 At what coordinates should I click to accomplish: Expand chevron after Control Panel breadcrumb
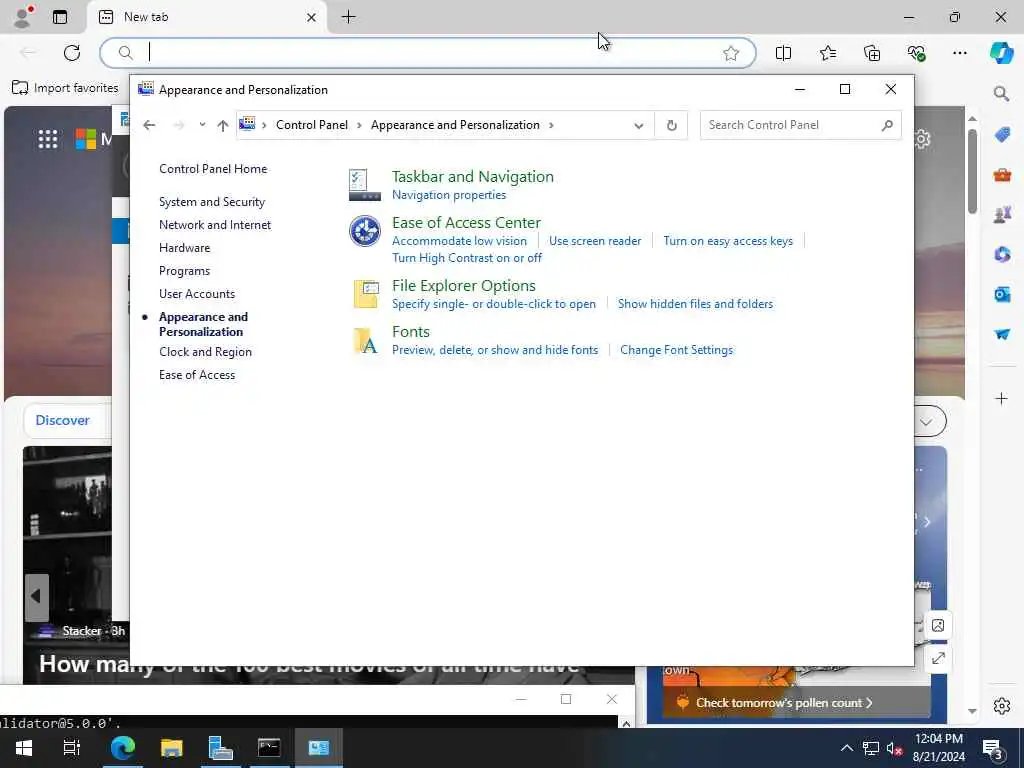(359, 125)
